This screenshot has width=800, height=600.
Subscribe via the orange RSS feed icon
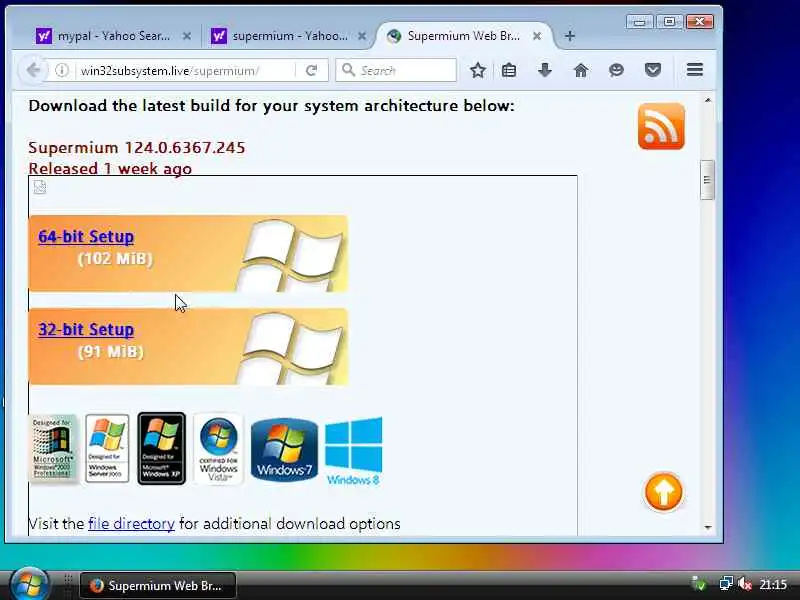(x=661, y=126)
